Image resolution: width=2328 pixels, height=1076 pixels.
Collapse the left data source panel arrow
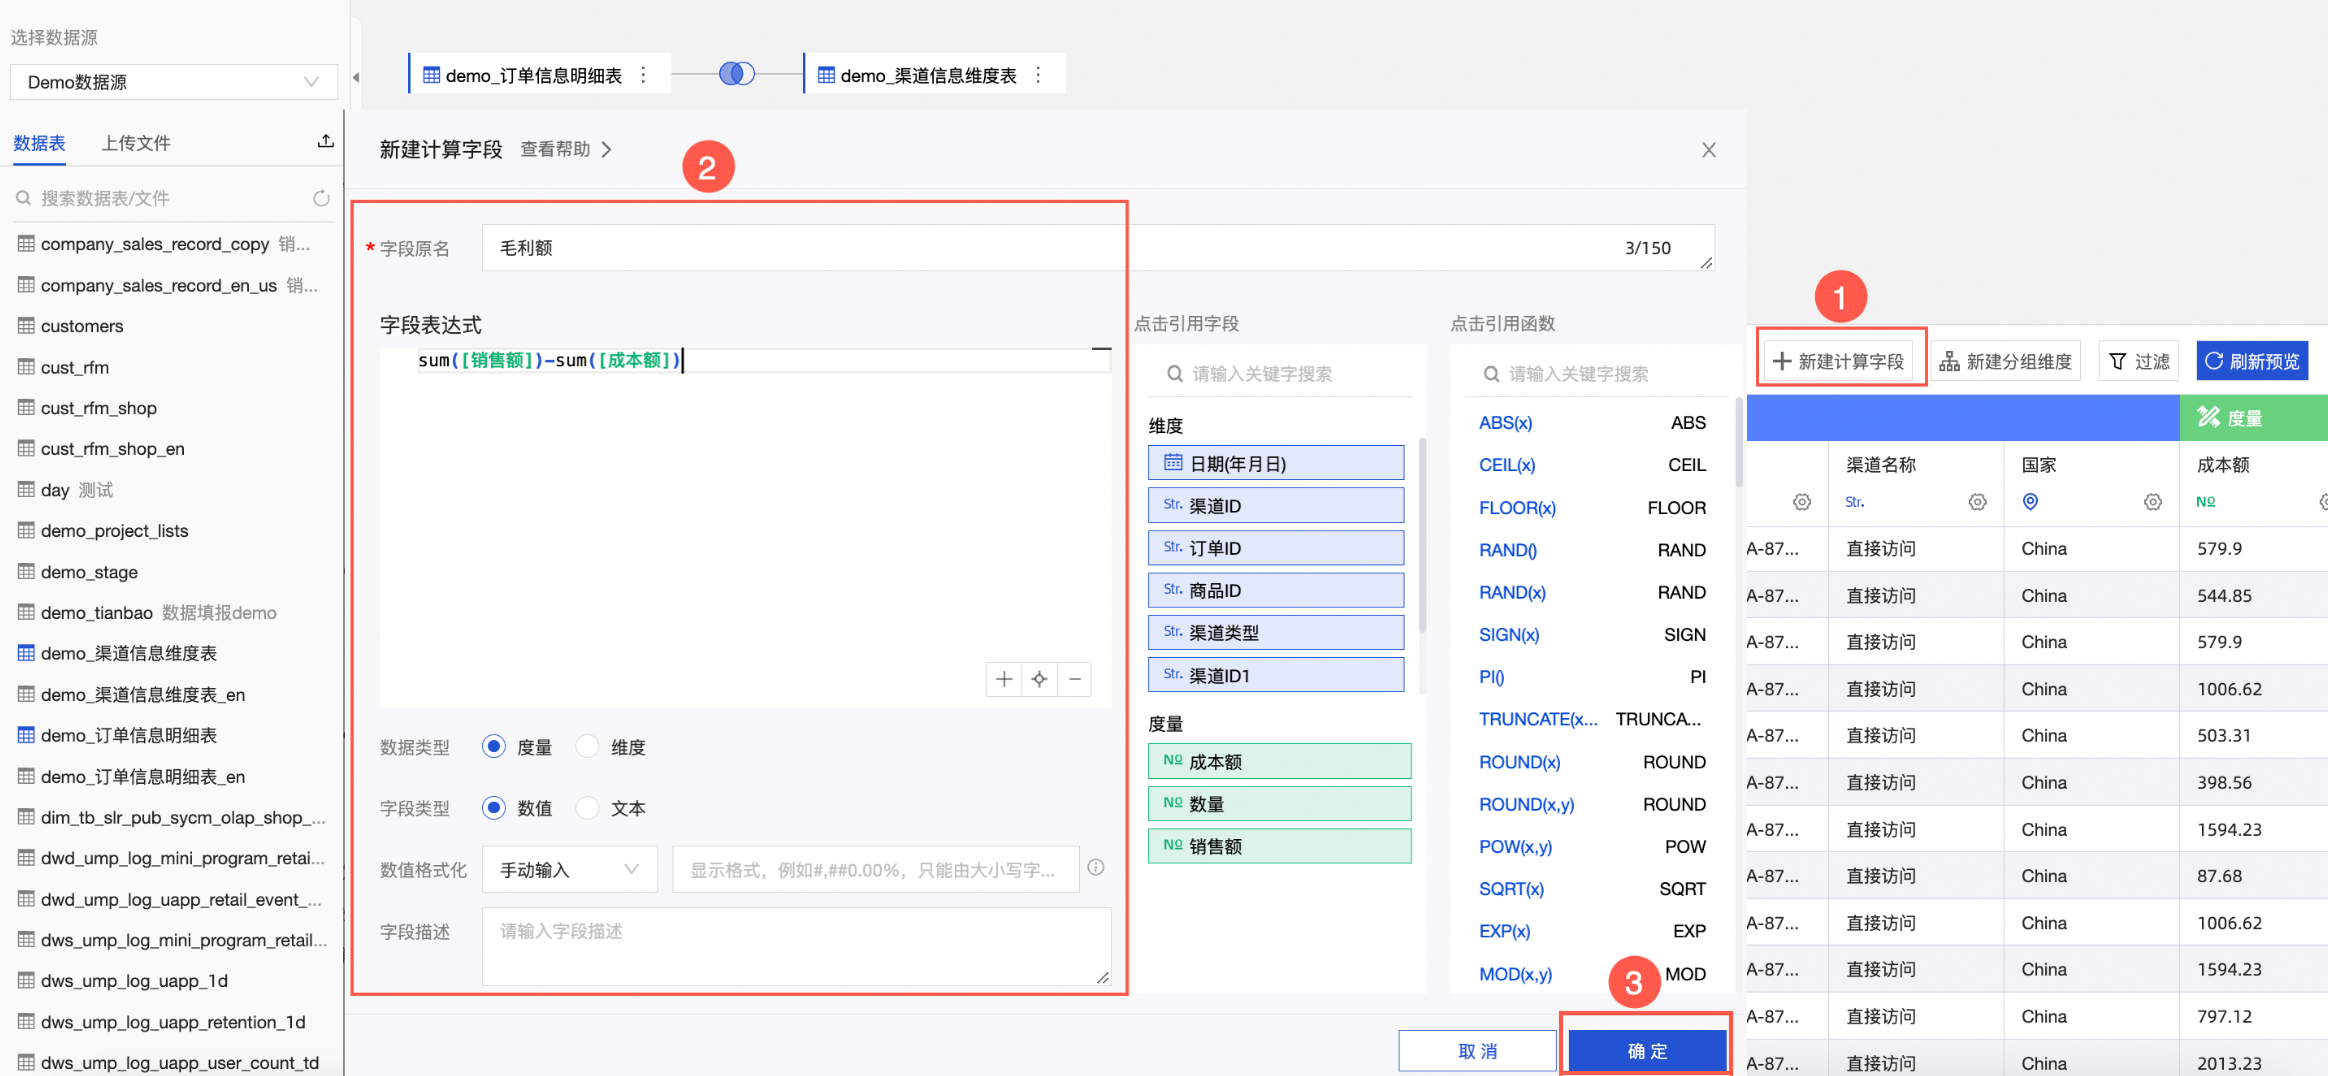(356, 77)
